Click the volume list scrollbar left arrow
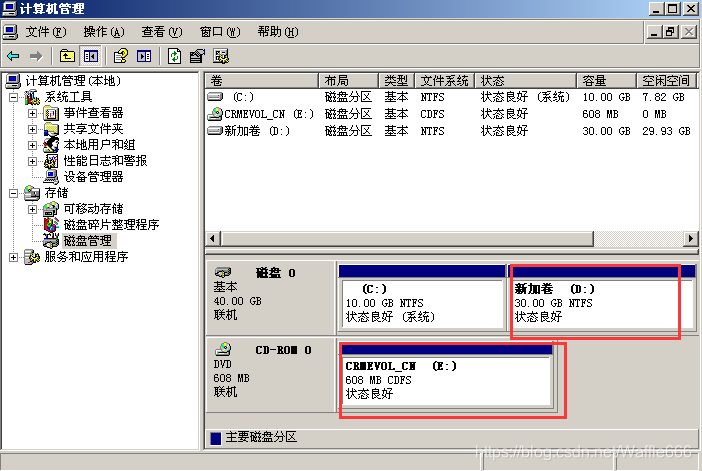This screenshot has width=702, height=471. tap(213, 239)
